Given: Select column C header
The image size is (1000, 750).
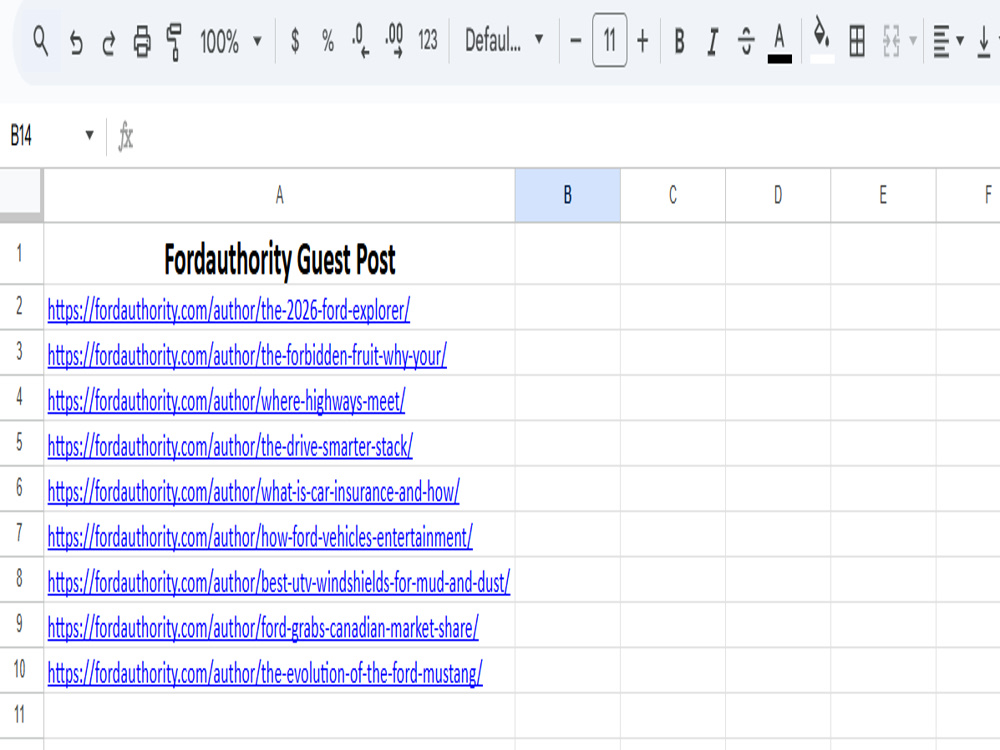Looking at the screenshot, I should [673, 195].
